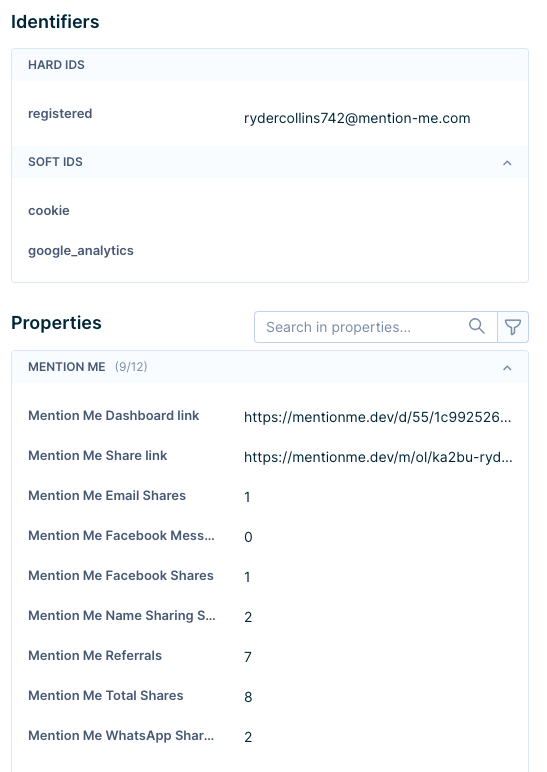Select the Mention Me Referrals label
This screenshot has height=772, width=547.
click(95, 655)
